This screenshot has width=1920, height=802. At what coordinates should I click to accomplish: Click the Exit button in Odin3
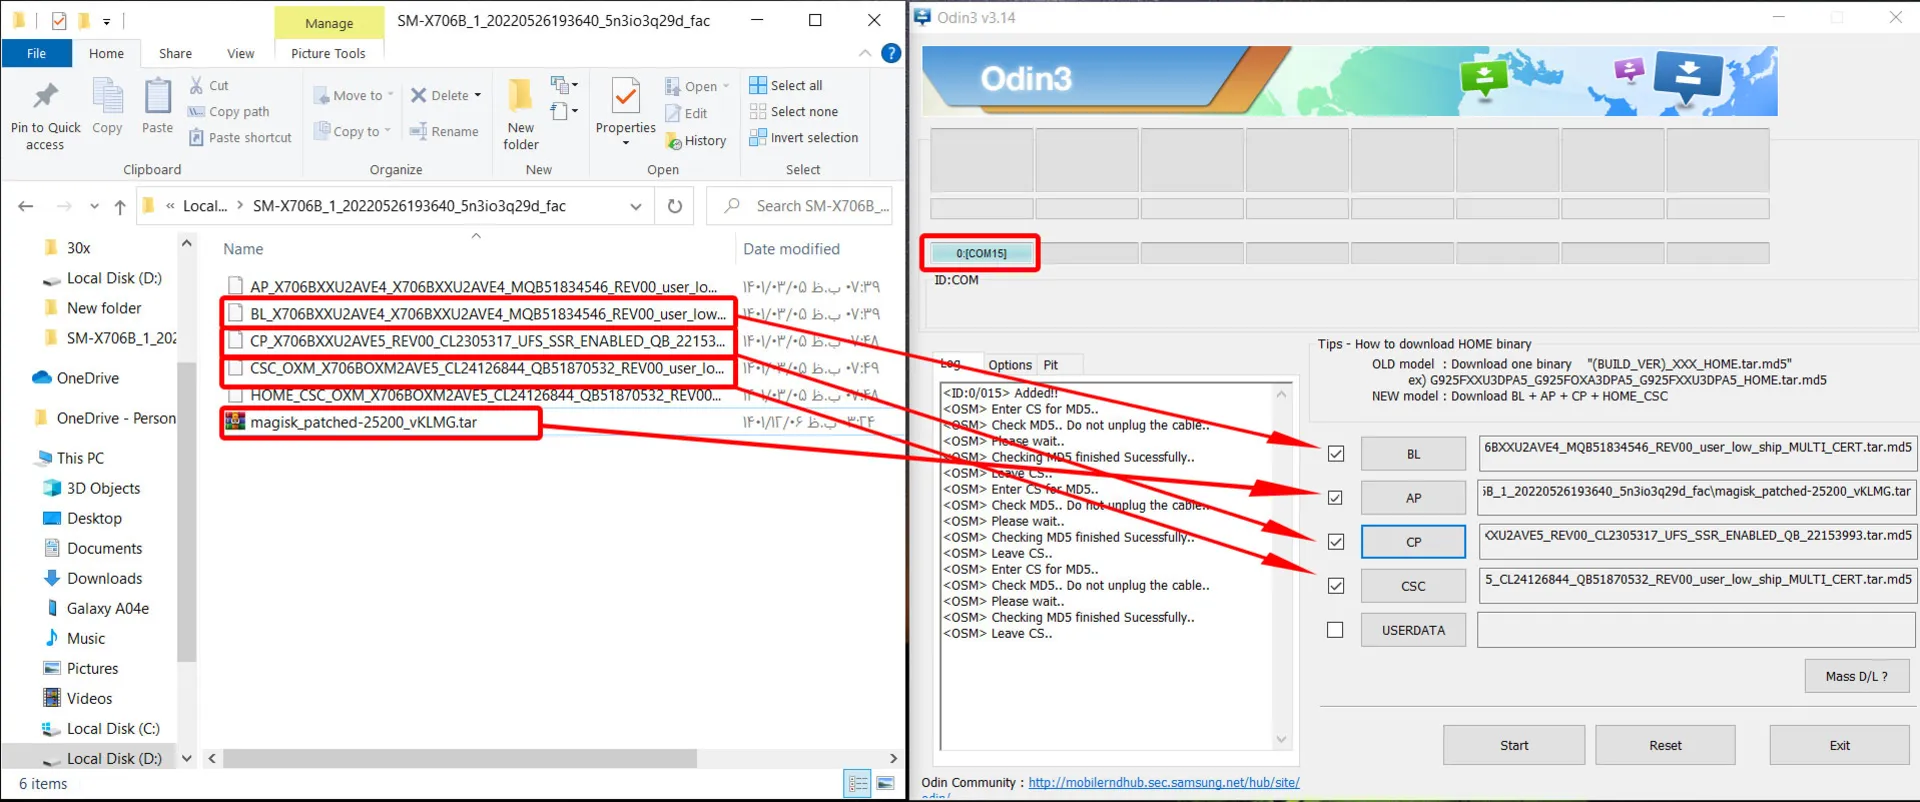coord(1839,745)
